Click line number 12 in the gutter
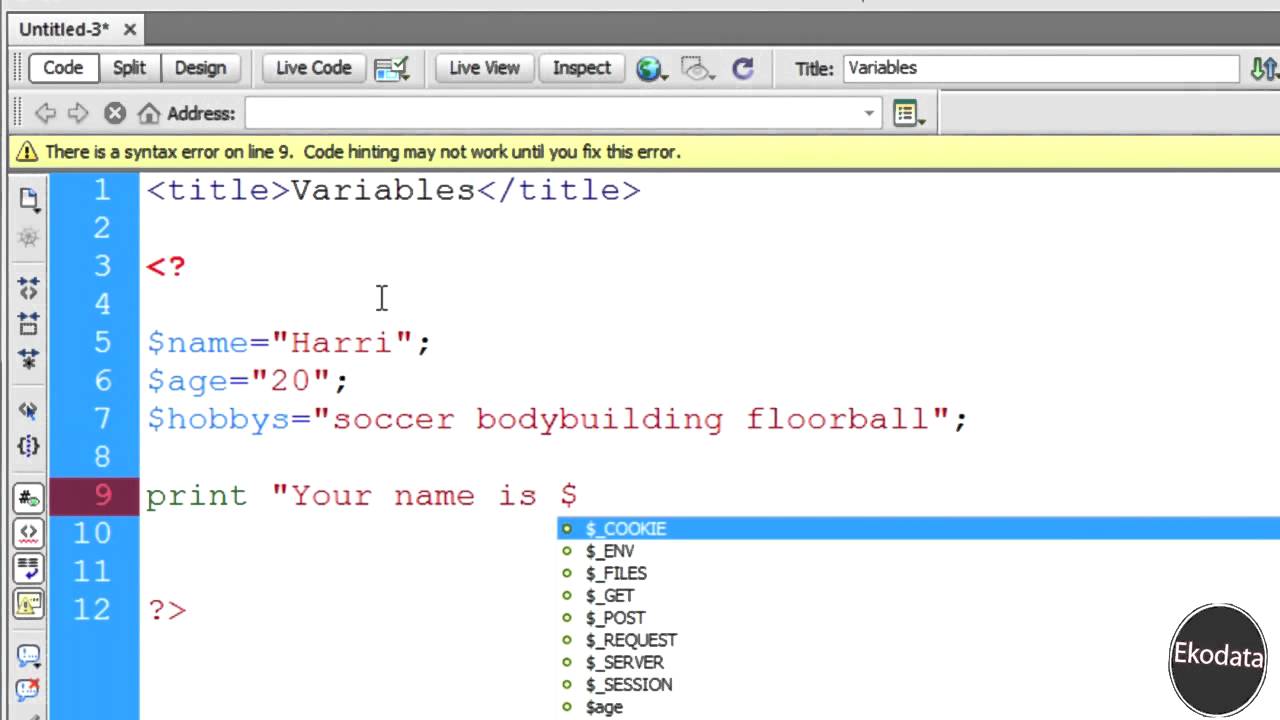The height and width of the screenshot is (720, 1280). point(92,609)
